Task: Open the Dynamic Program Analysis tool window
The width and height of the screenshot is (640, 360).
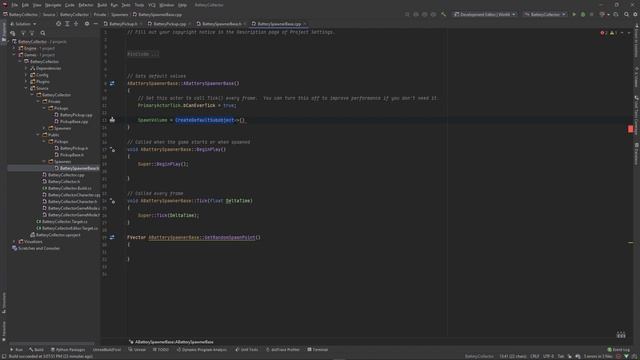Action: click(x=202, y=350)
